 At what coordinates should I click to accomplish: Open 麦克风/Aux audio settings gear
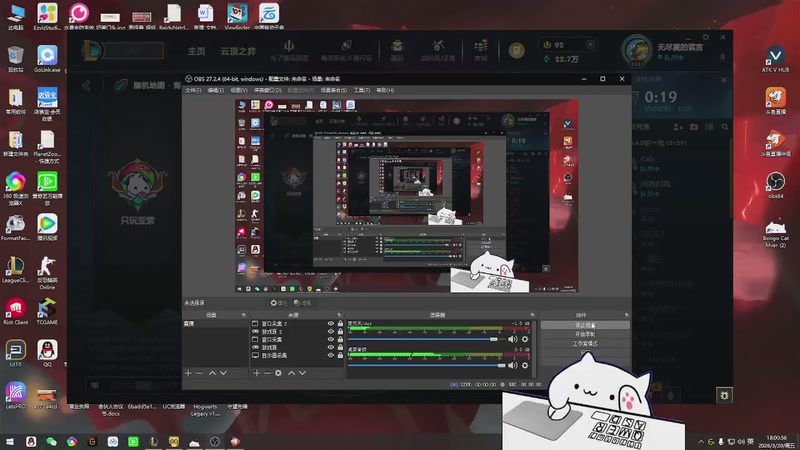click(524, 339)
